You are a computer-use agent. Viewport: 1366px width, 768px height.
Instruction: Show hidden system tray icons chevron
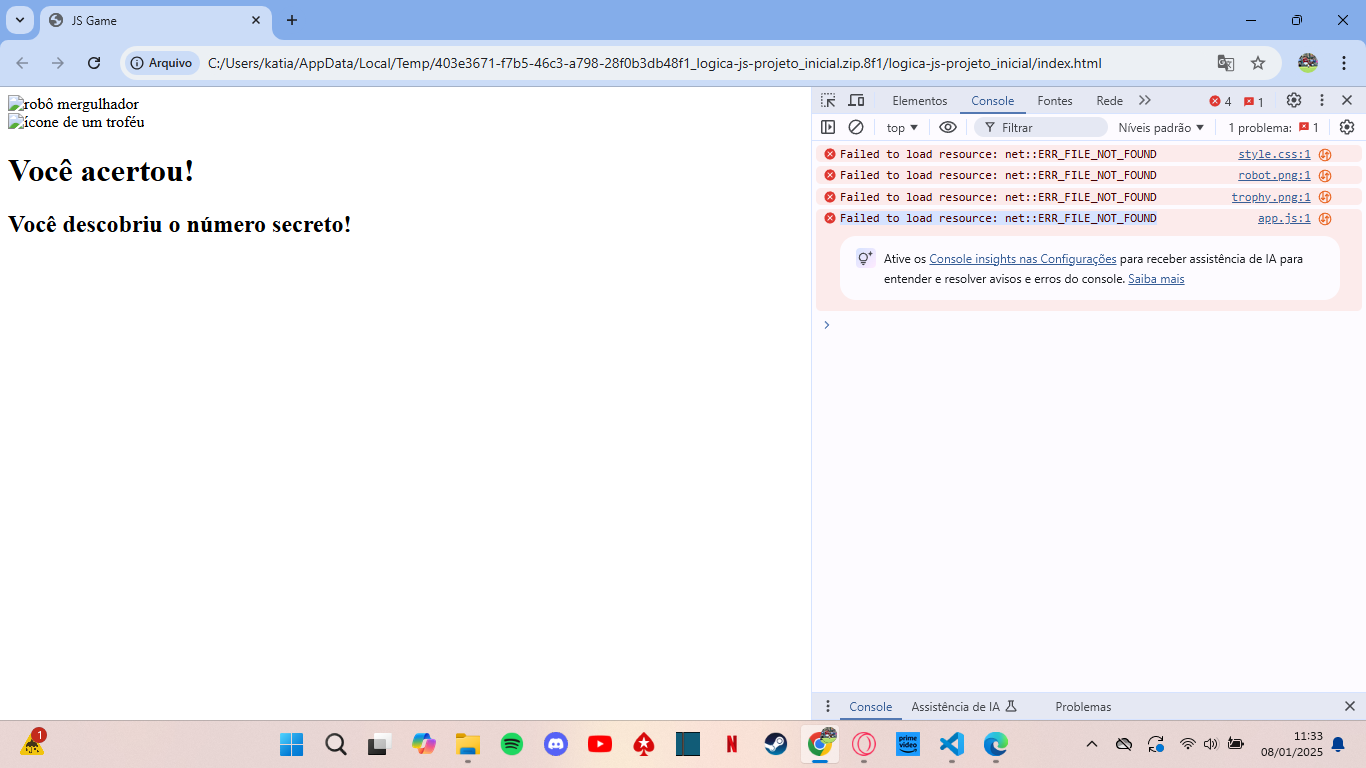[x=1092, y=744]
